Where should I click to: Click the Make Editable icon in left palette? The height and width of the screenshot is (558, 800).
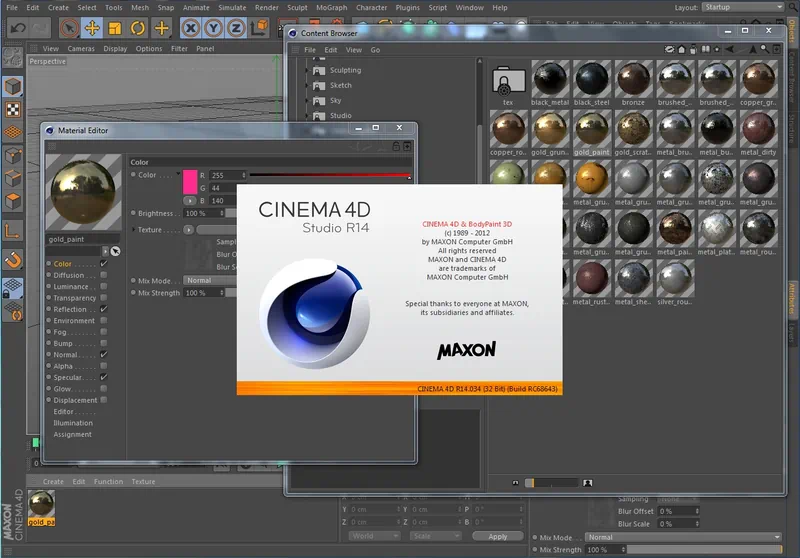pyautogui.click(x=13, y=57)
